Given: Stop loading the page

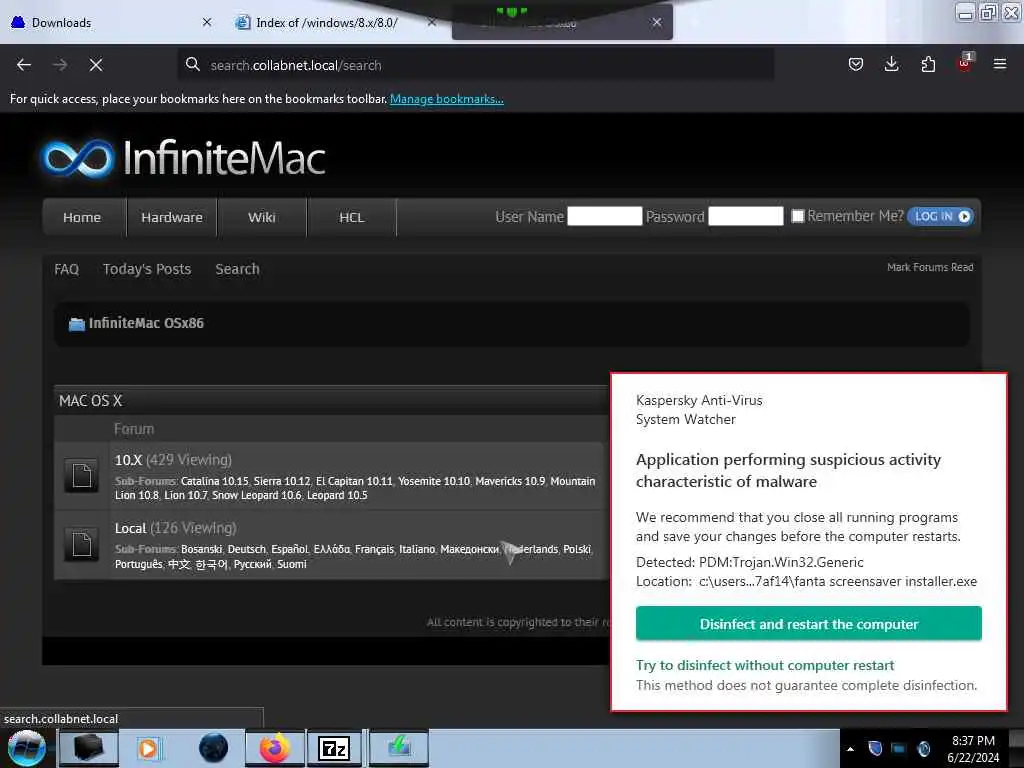Looking at the screenshot, I should pos(96,65).
